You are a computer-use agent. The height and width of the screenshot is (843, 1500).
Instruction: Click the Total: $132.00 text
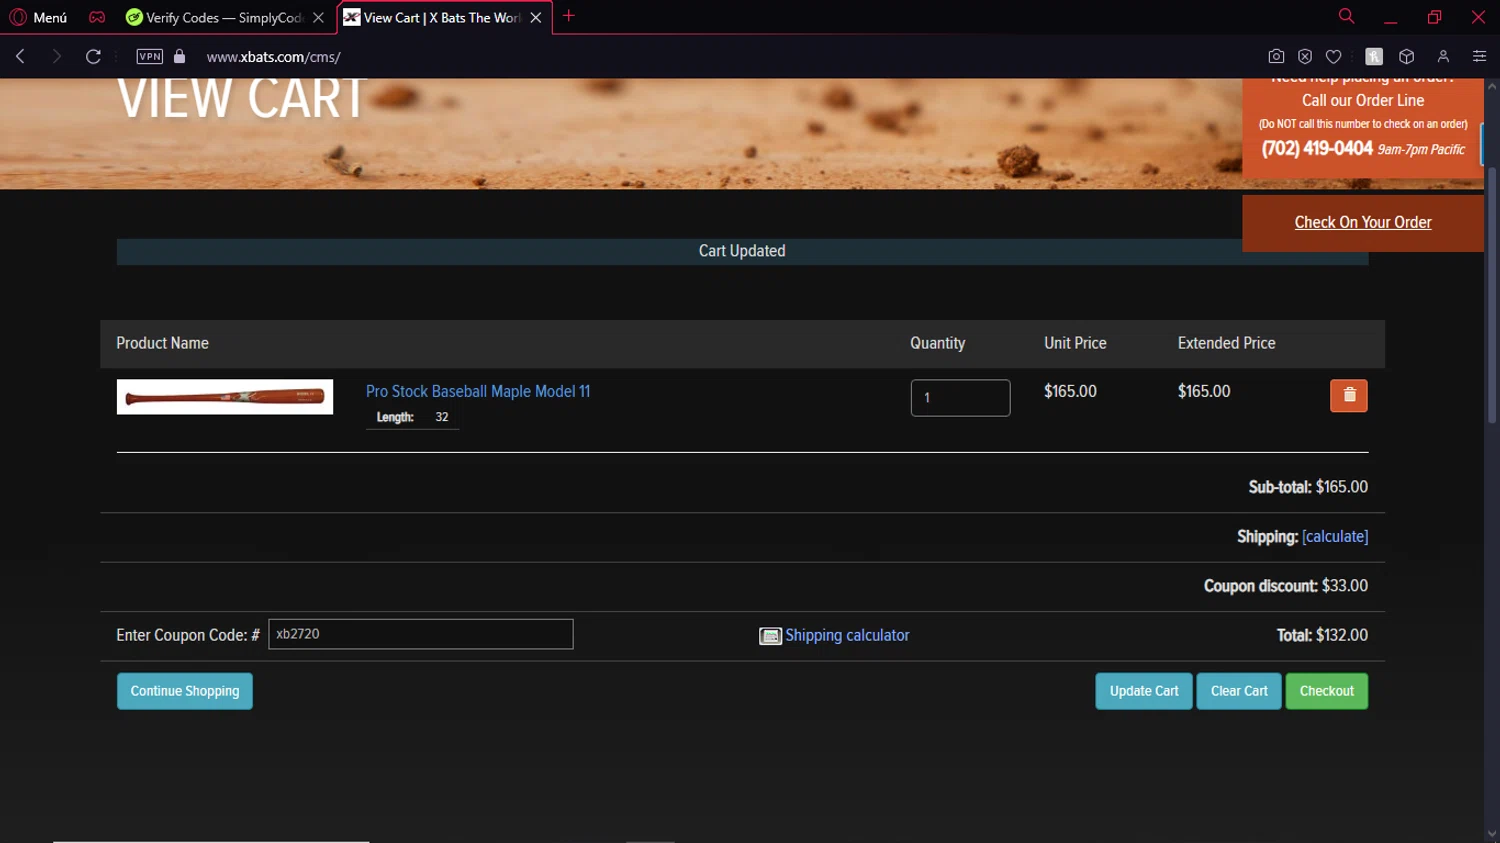point(1322,635)
